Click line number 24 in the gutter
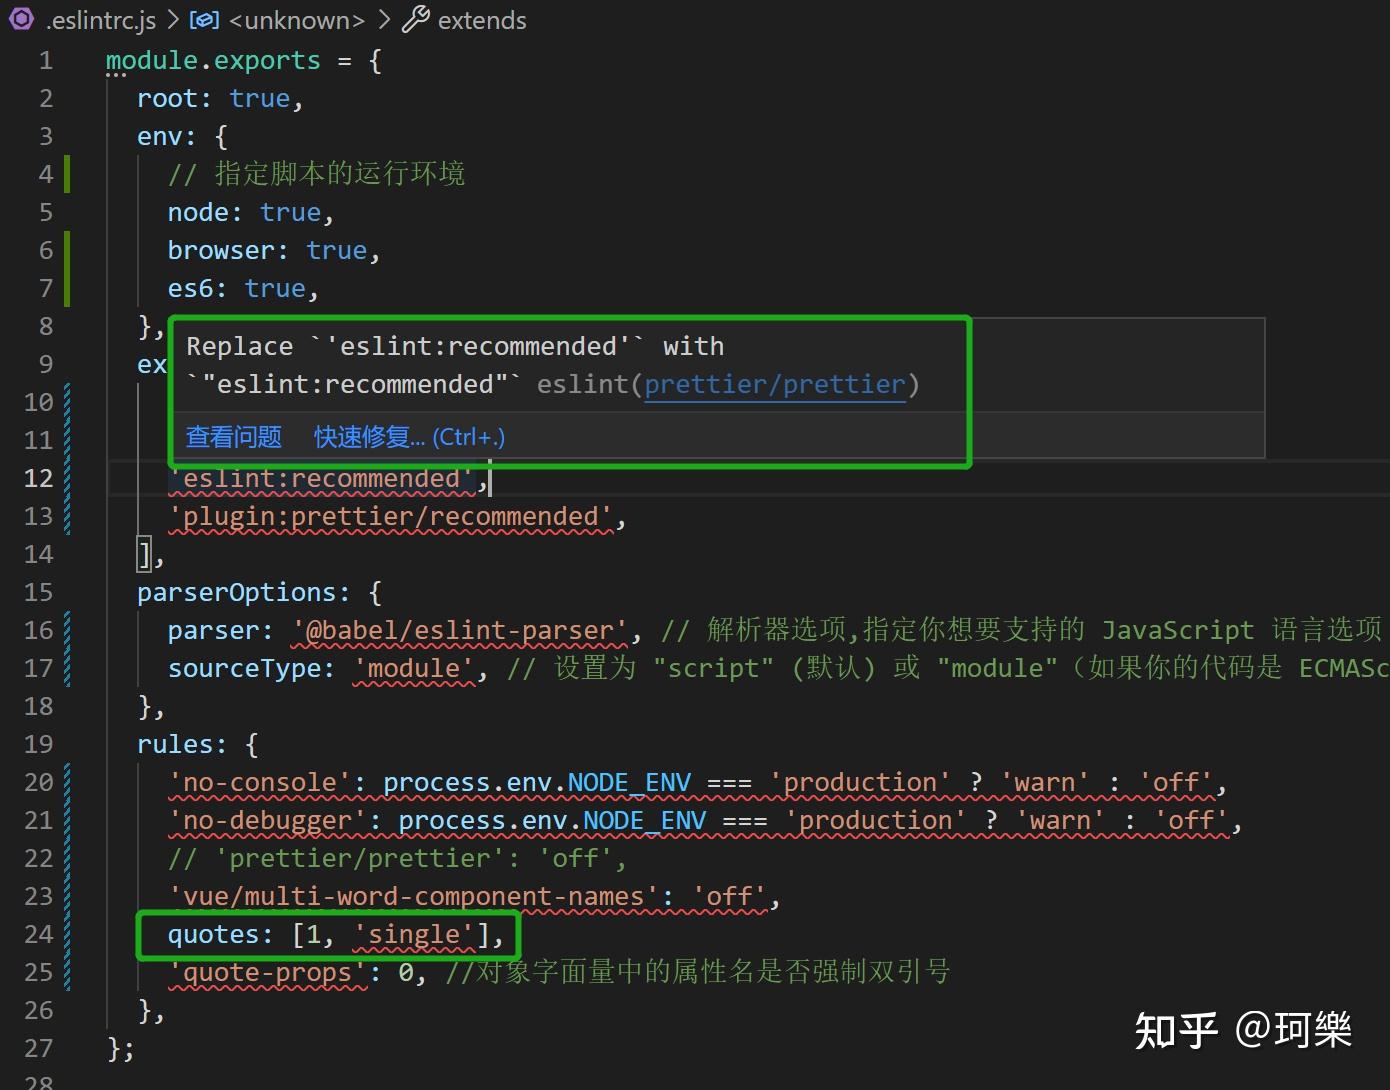 coord(38,935)
